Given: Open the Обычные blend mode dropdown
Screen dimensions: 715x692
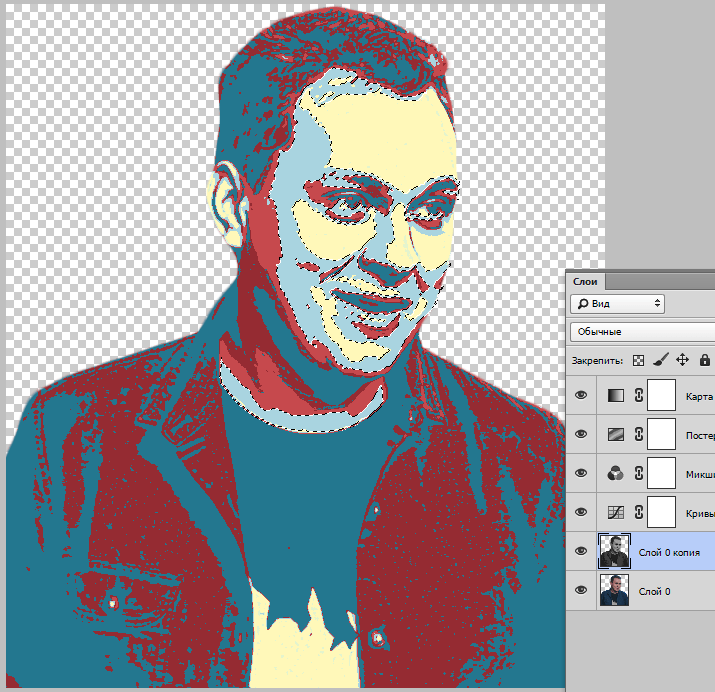Looking at the screenshot, I should [642, 332].
